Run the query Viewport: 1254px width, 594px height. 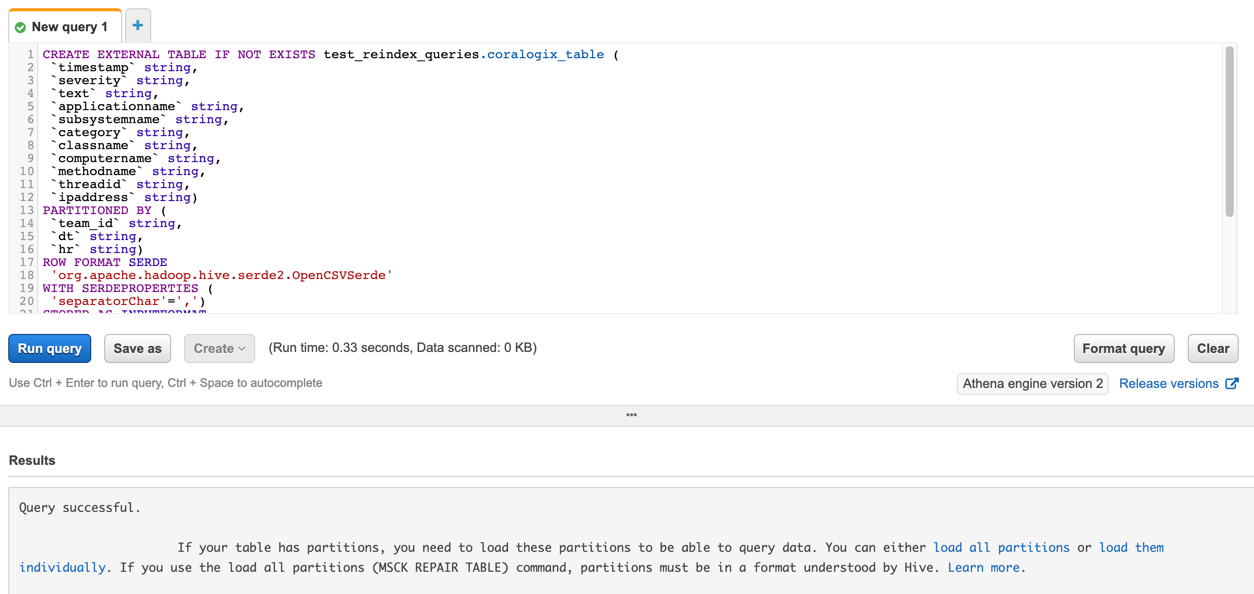click(50, 348)
